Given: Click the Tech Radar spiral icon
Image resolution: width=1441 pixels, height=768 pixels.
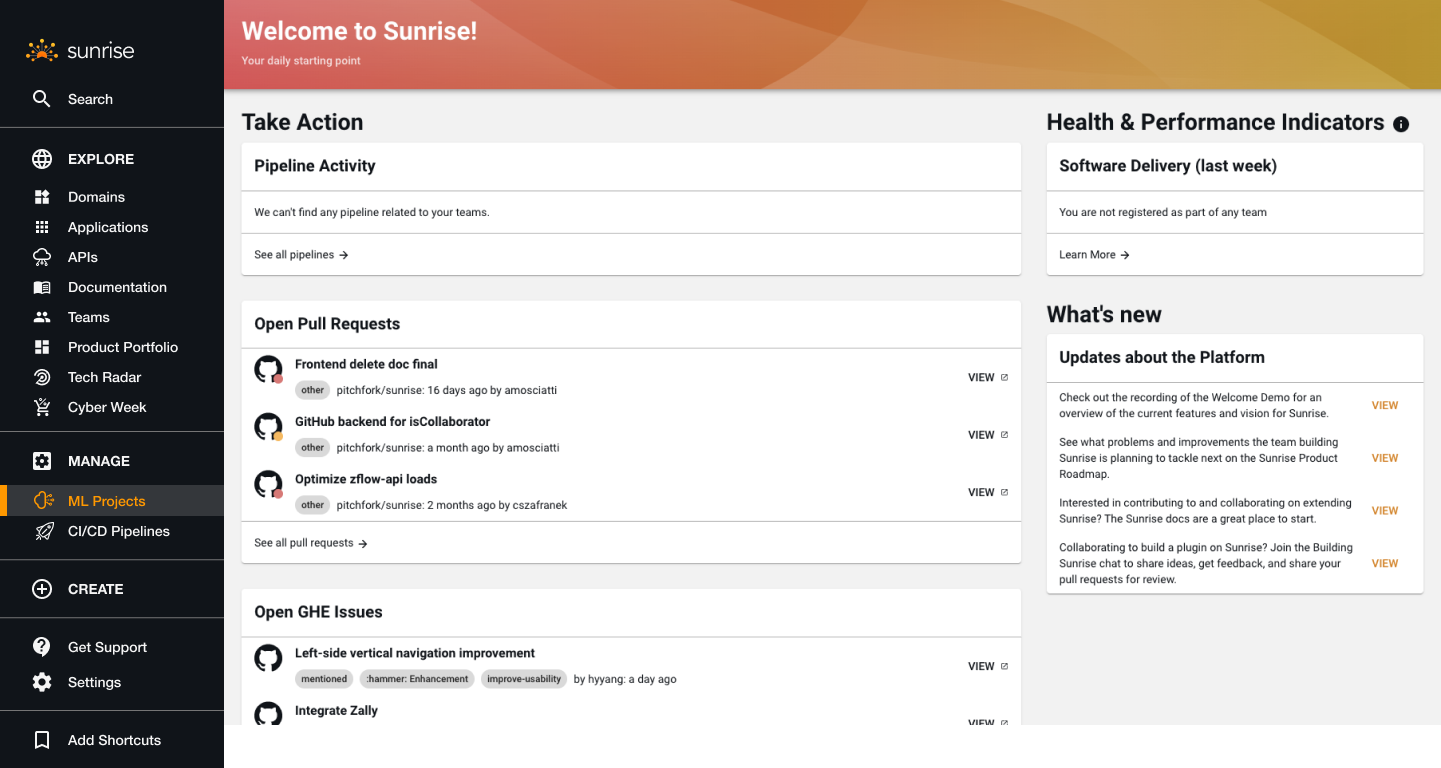Looking at the screenshot, I should pyautogui.click(x=42, y=377).
